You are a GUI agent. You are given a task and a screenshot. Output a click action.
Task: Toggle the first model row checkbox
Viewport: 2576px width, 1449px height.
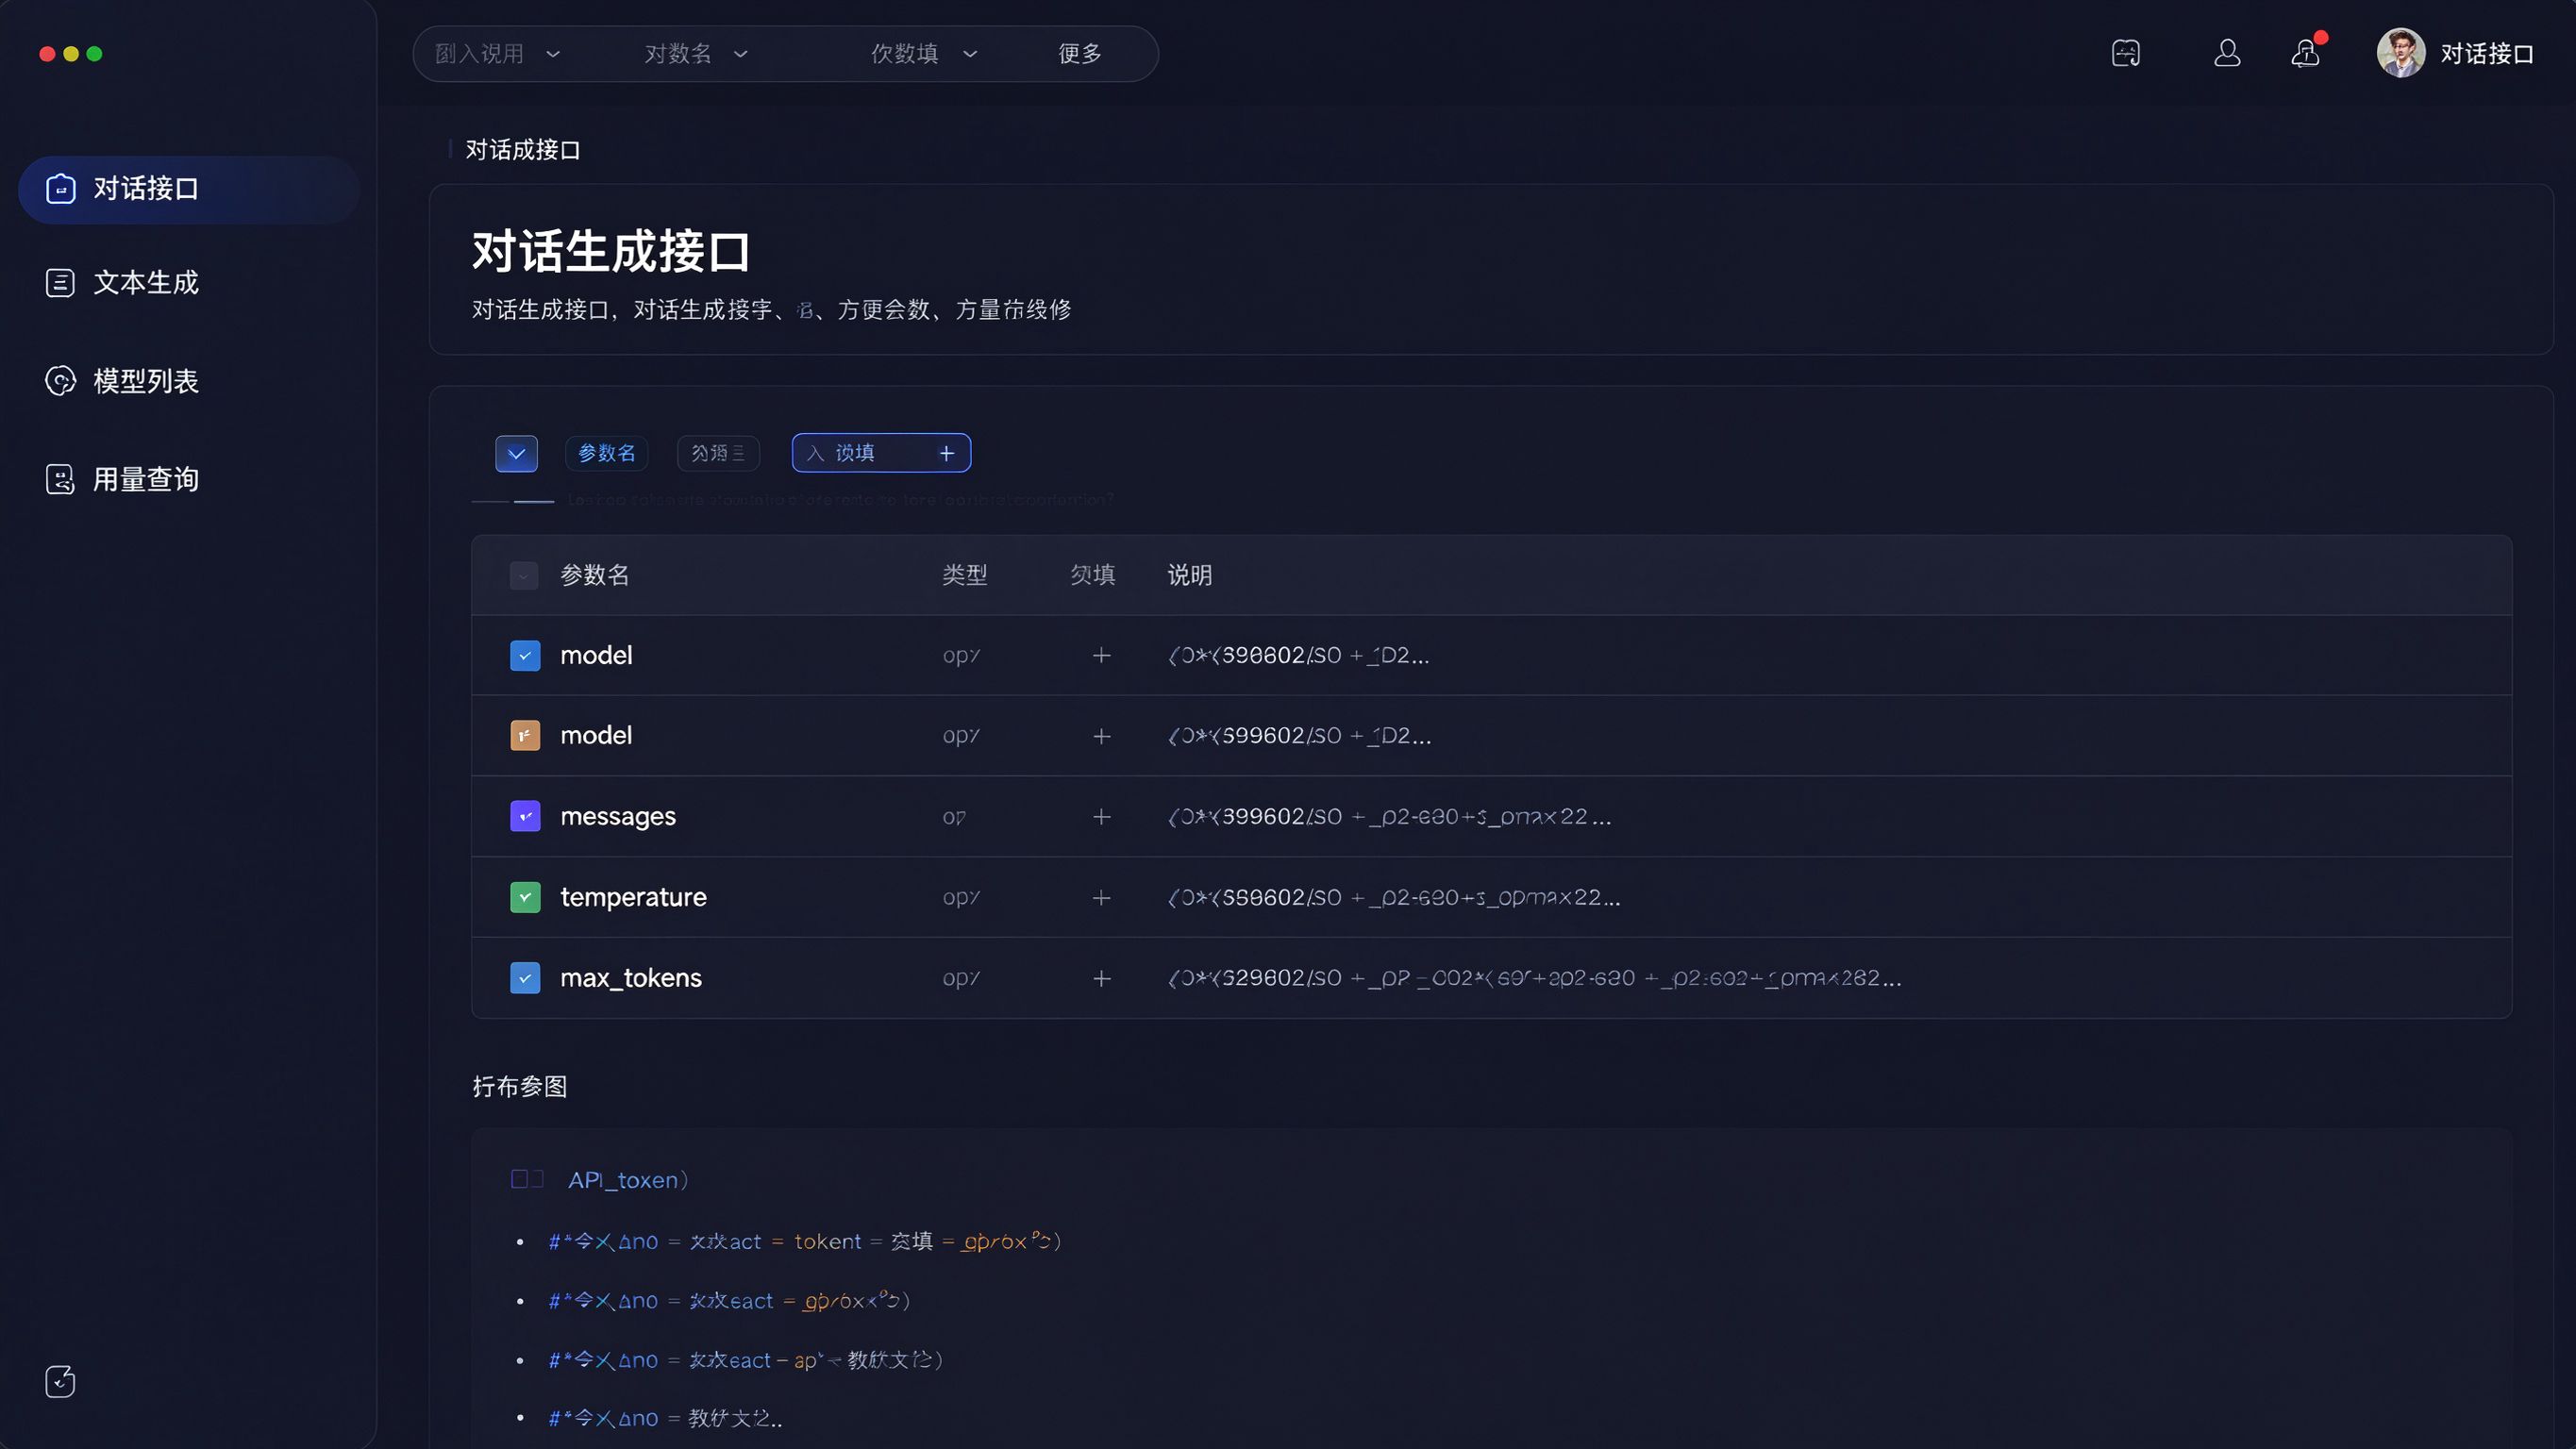[x=525, y=656]
